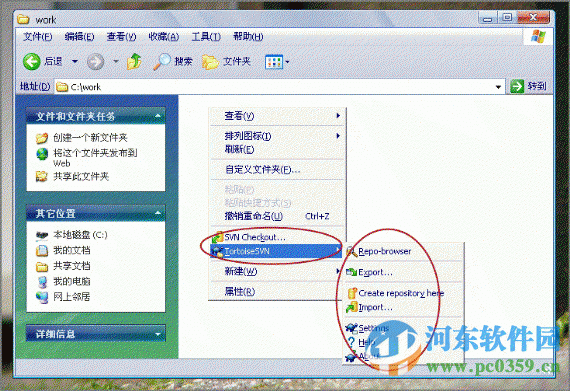Open the 工具(T) menu
This screenshot has height=391, width=570.
click(x=206, y=37)
